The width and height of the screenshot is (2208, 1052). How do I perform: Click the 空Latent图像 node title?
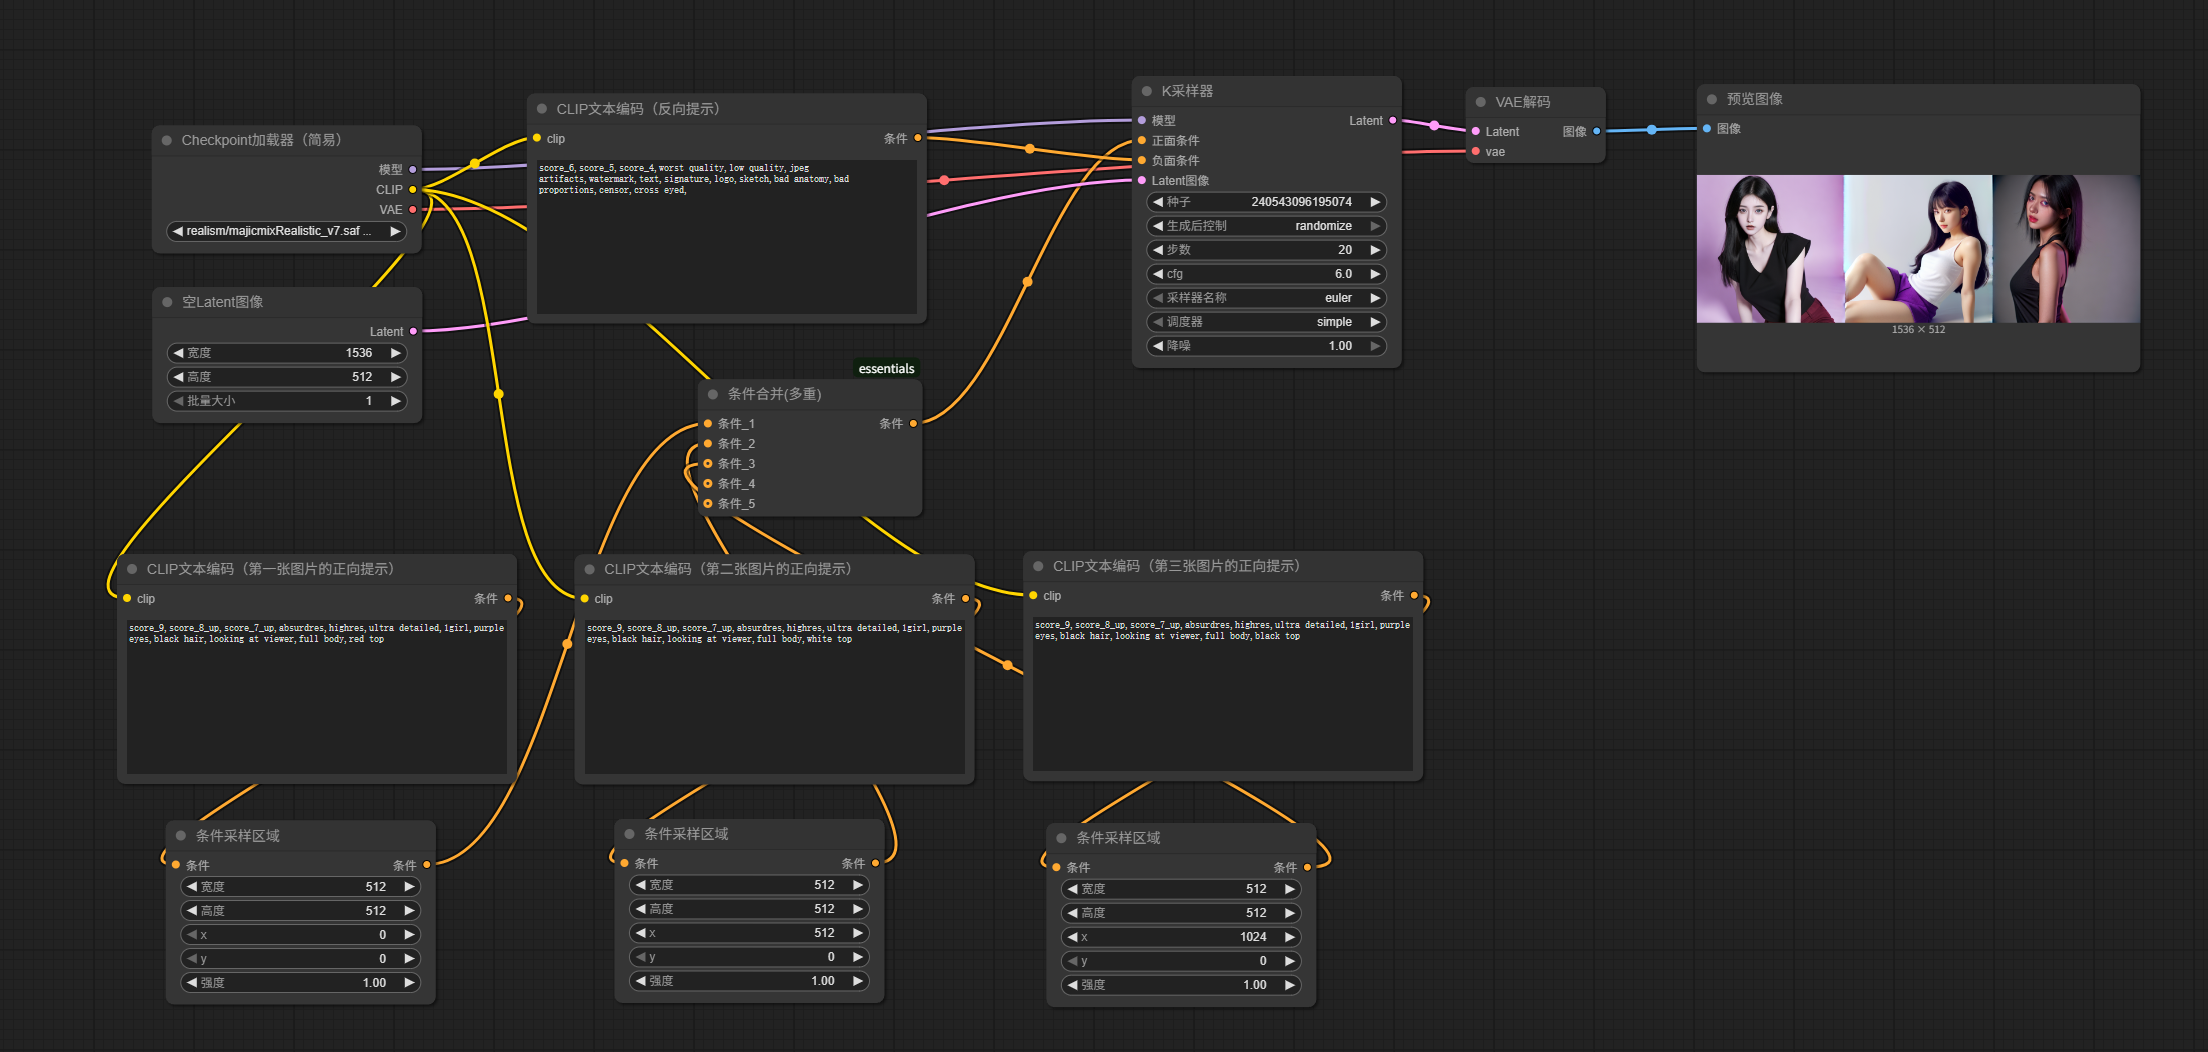point(222,302)
